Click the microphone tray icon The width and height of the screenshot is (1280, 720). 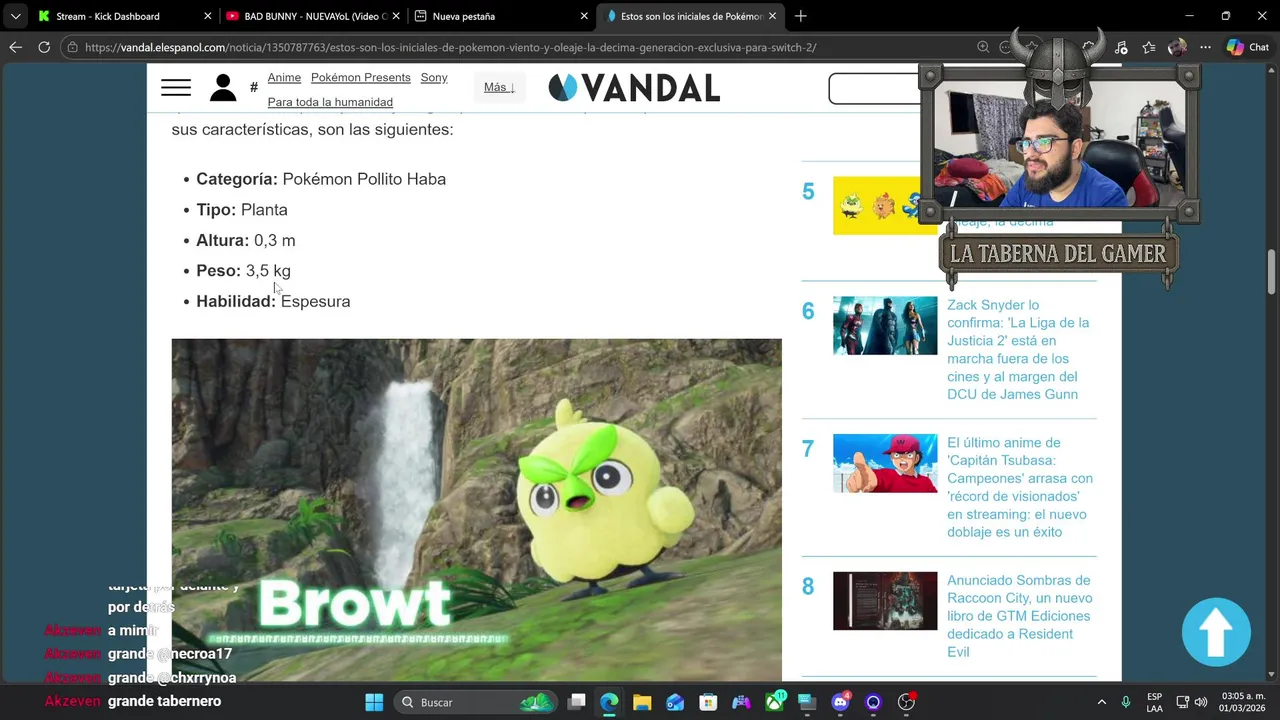[x=1126, y=702]
